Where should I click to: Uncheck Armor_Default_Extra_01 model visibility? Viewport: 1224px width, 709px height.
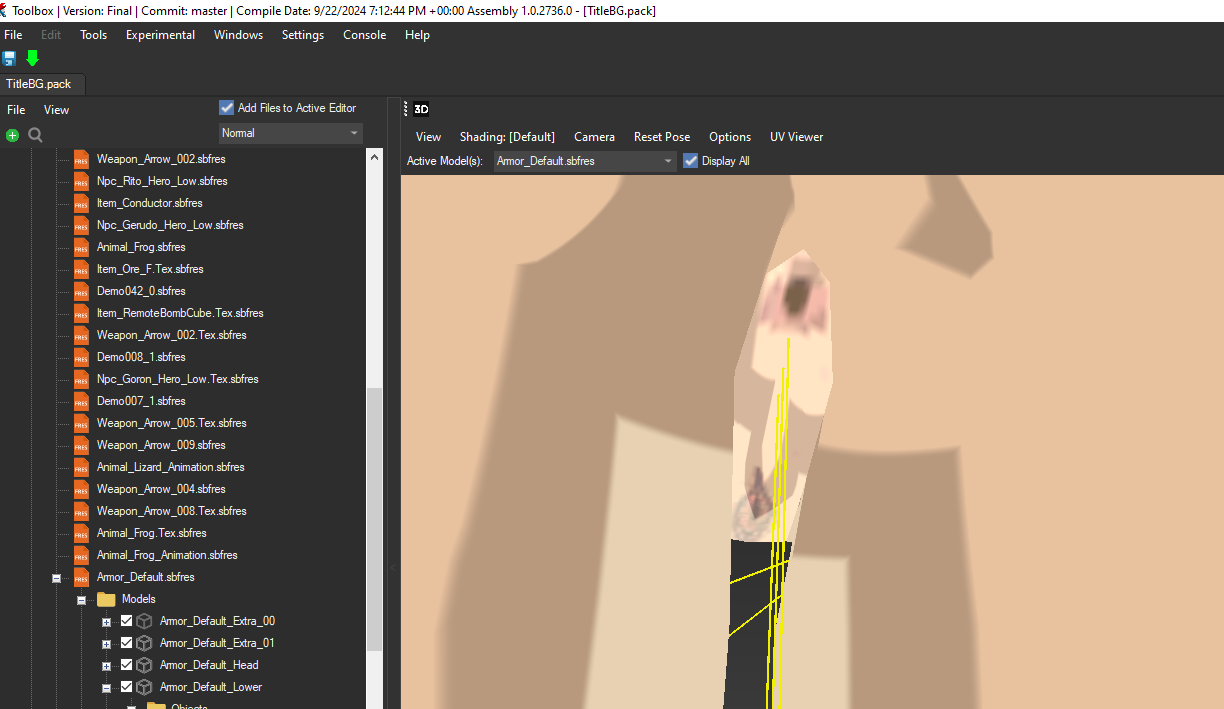126,643
